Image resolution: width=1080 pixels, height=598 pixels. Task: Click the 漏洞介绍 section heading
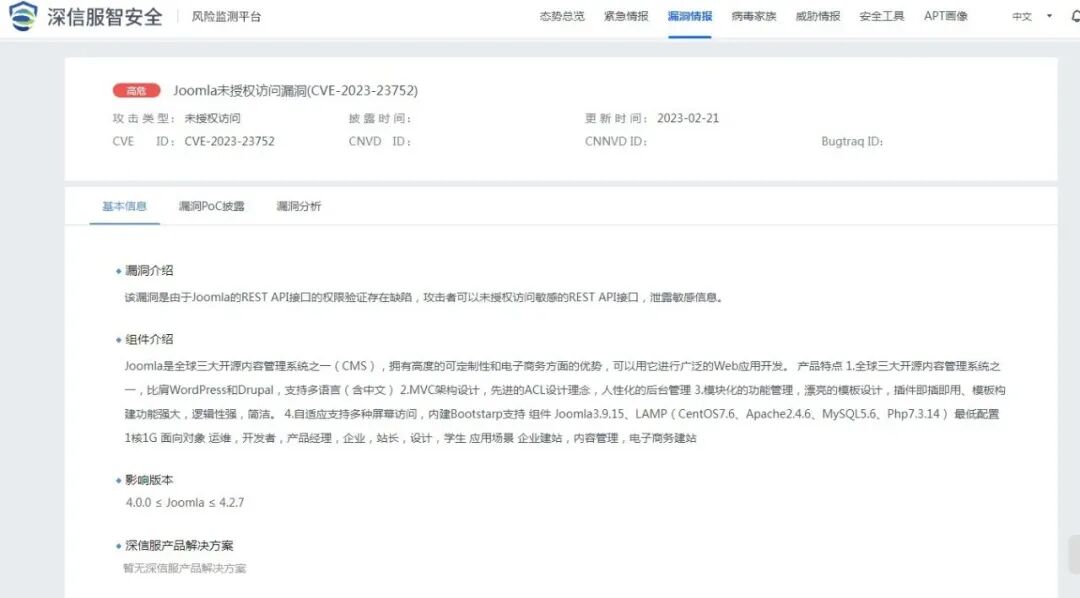(149, 271)
